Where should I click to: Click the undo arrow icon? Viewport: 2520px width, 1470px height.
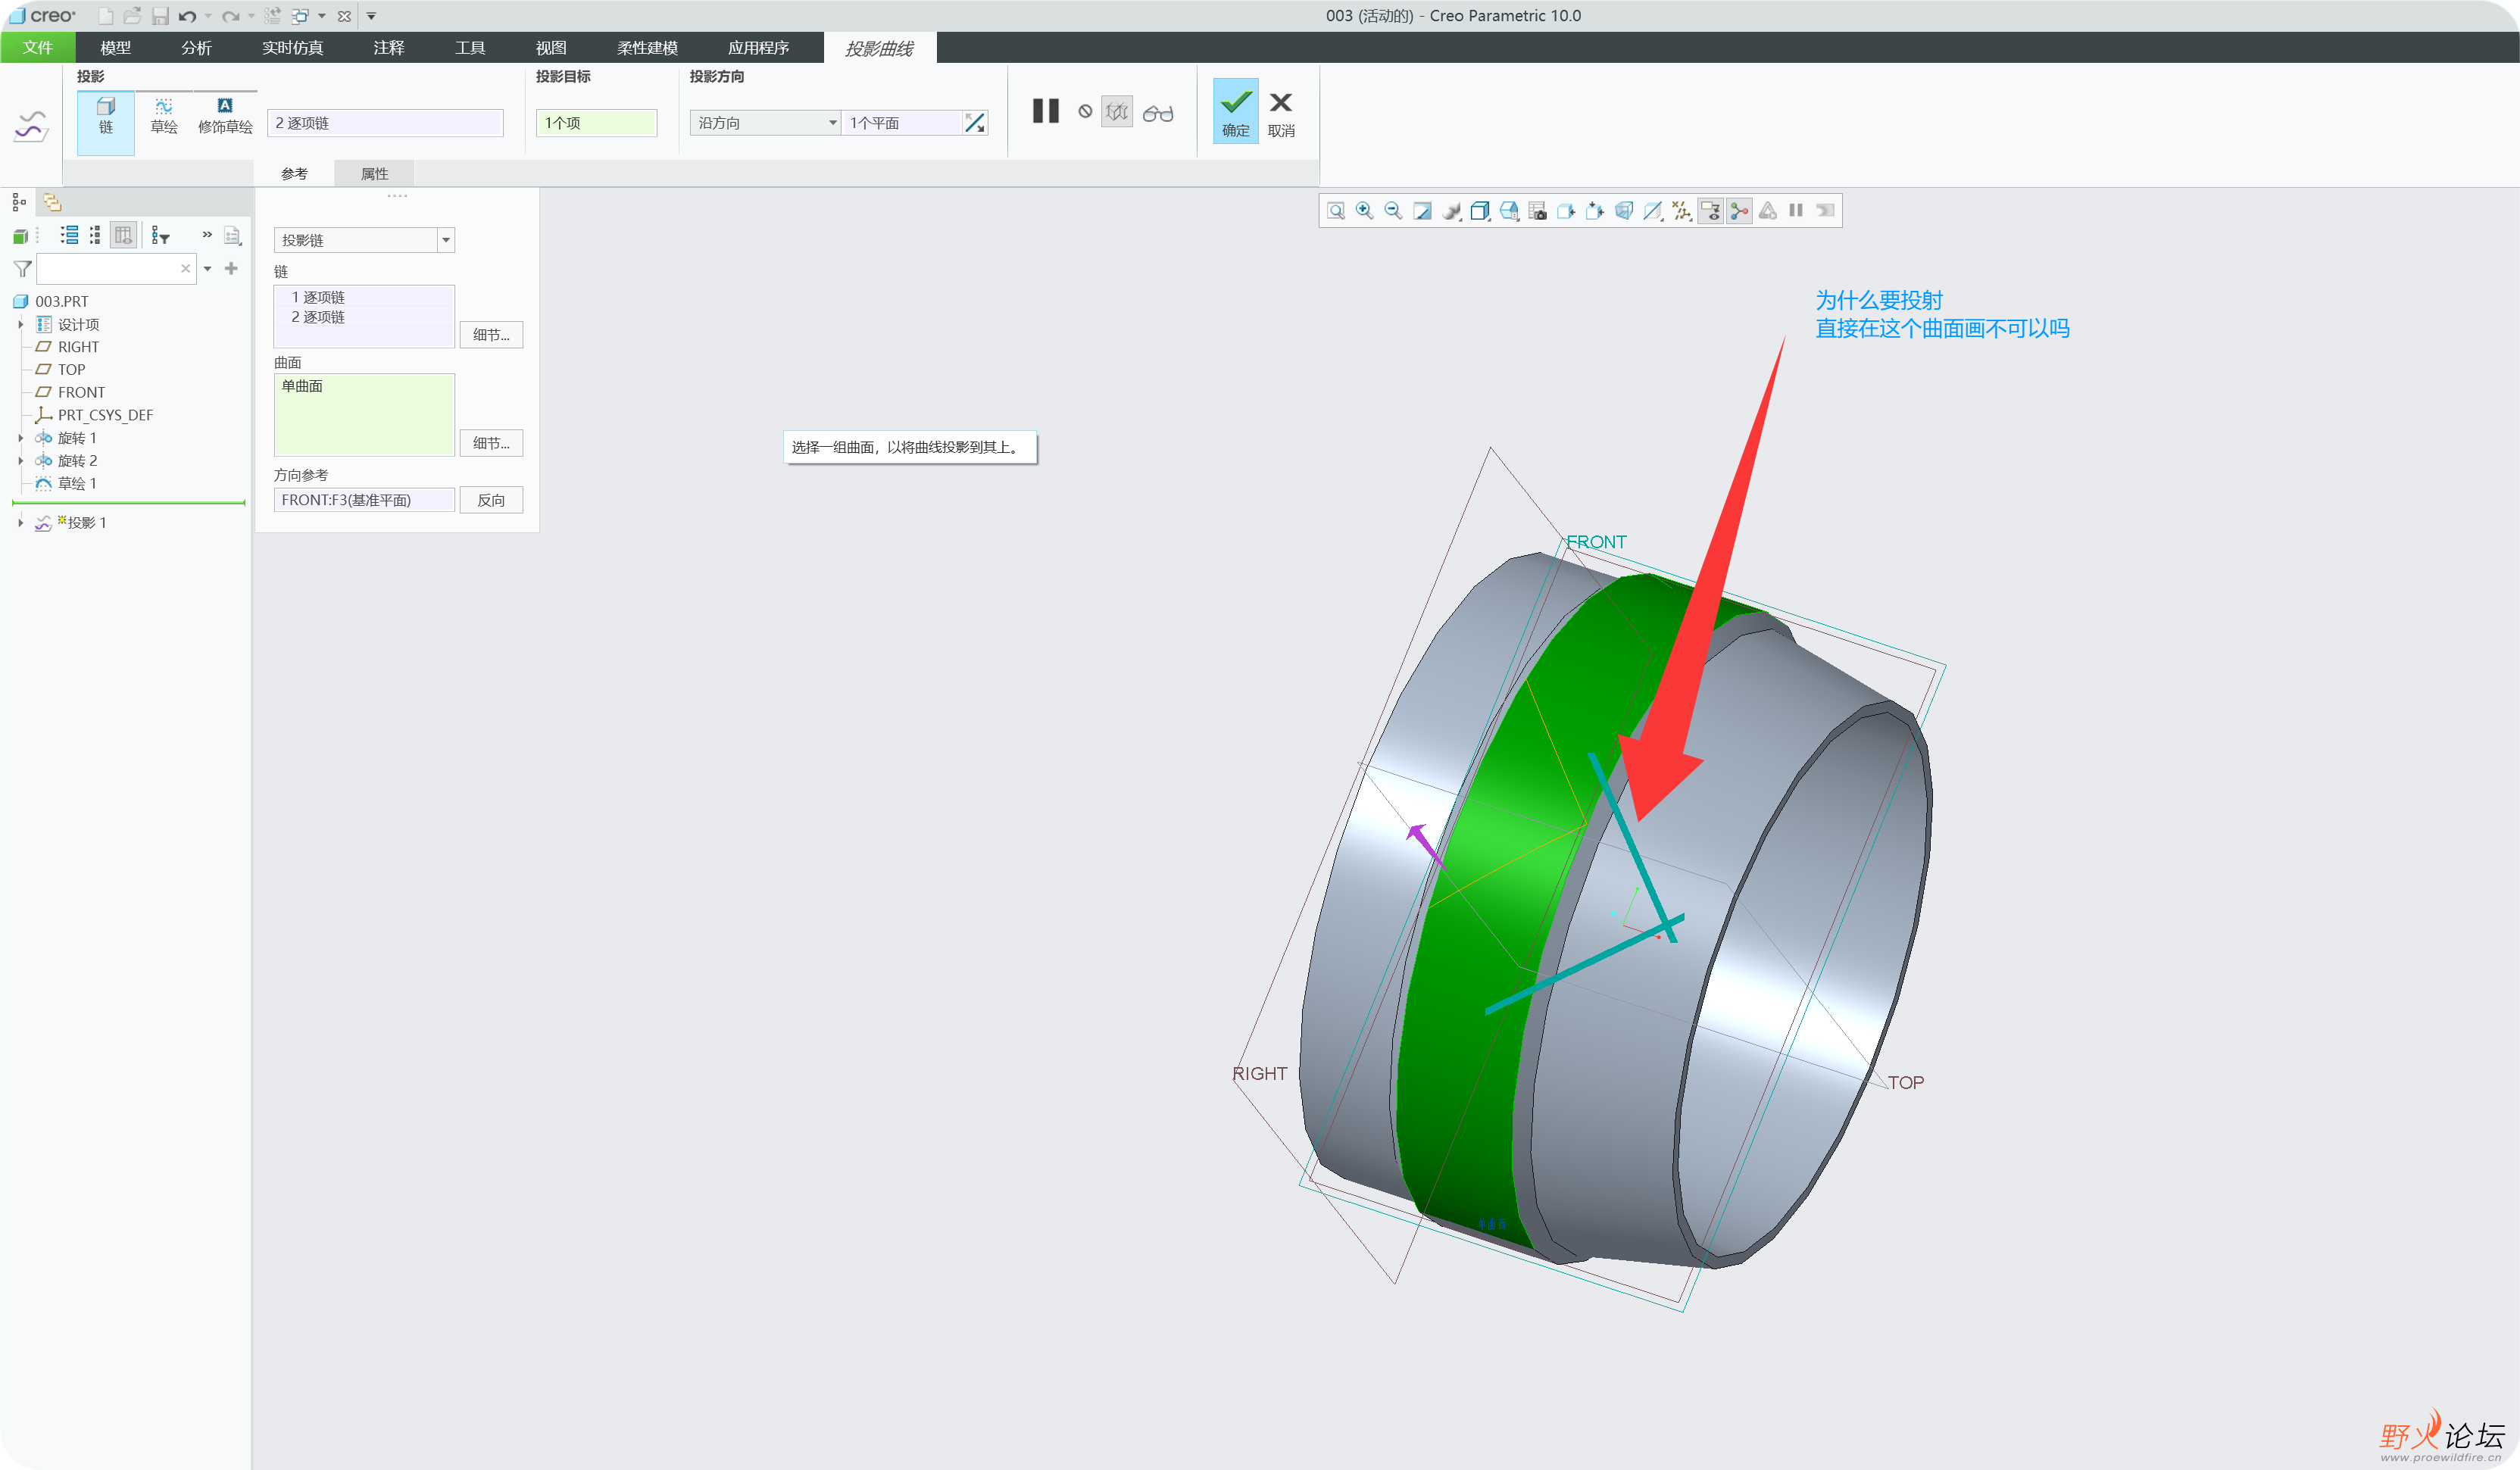click(187, 16)
